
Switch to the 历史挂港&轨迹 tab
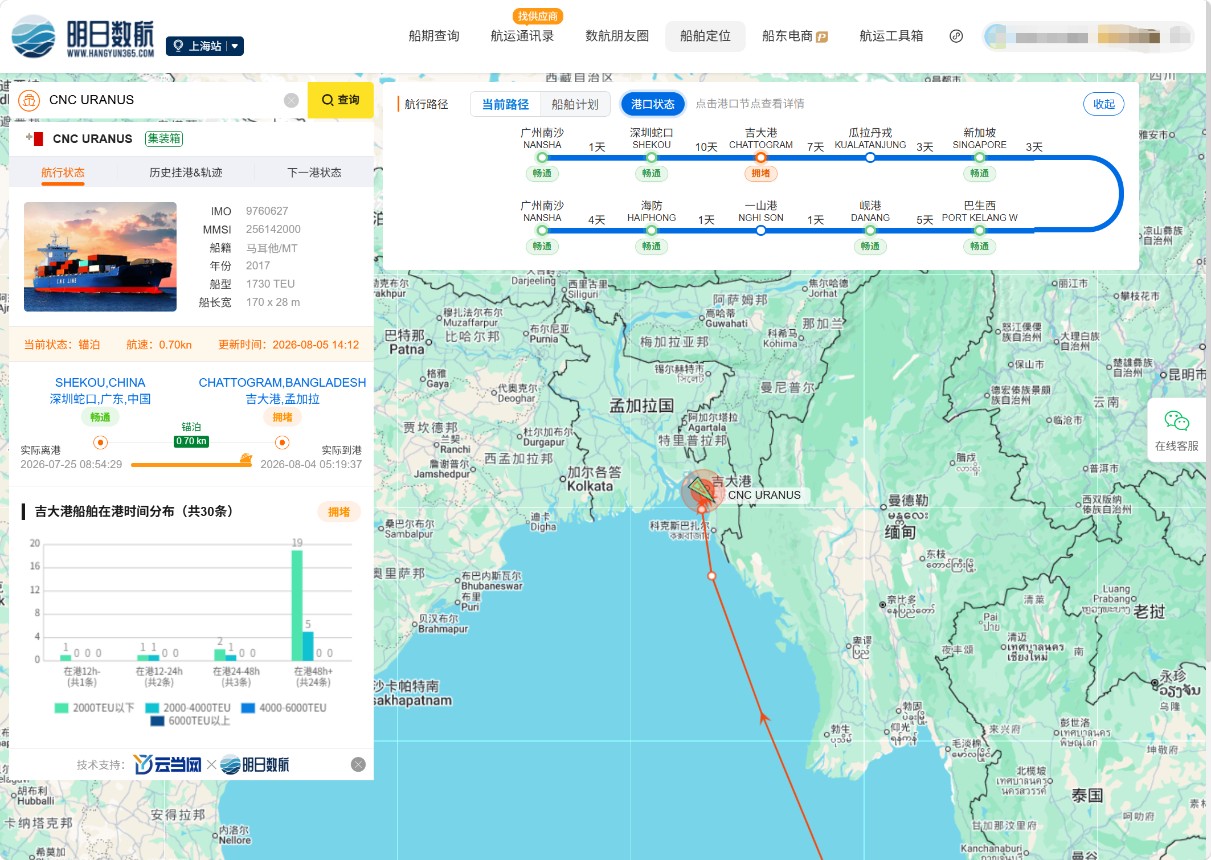click(186, 172)
